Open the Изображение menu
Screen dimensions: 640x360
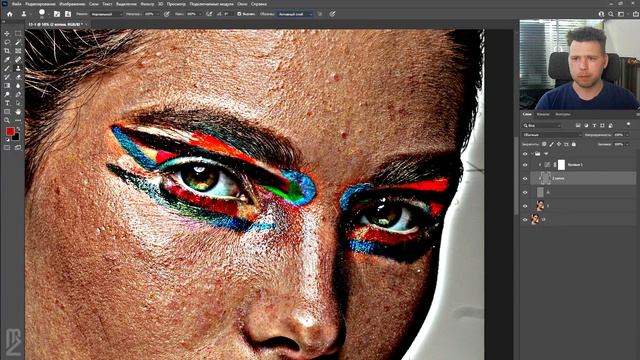(72, 4)
